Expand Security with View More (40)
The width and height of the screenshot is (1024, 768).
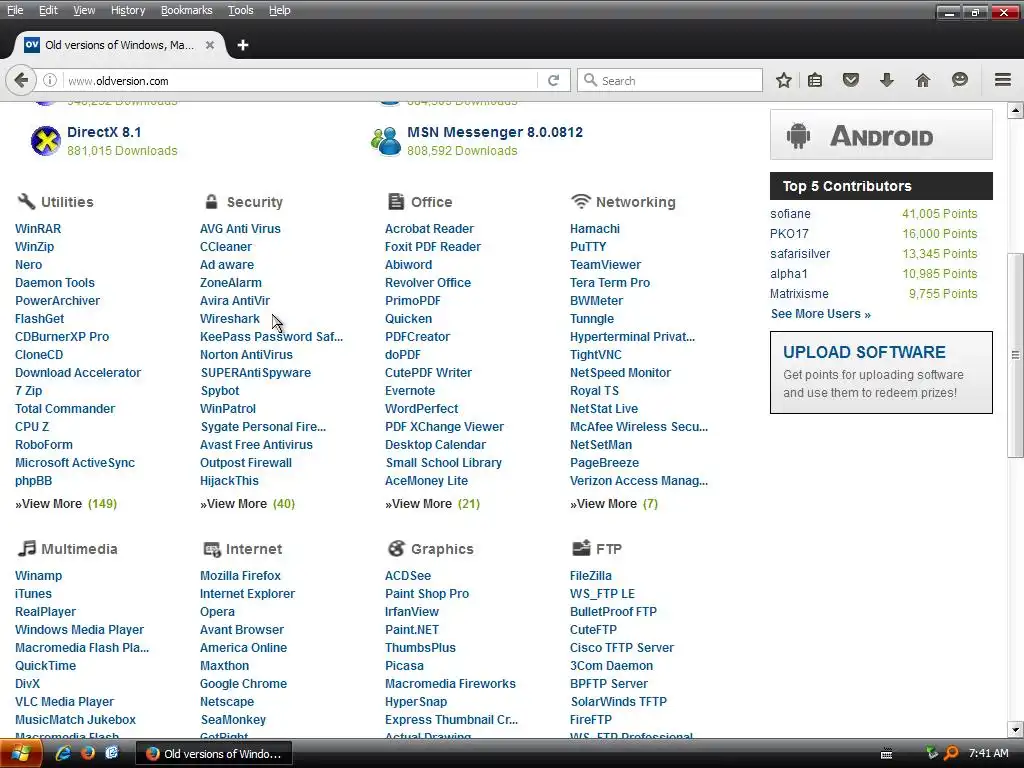pyautogui.click(x=248, y=504)
